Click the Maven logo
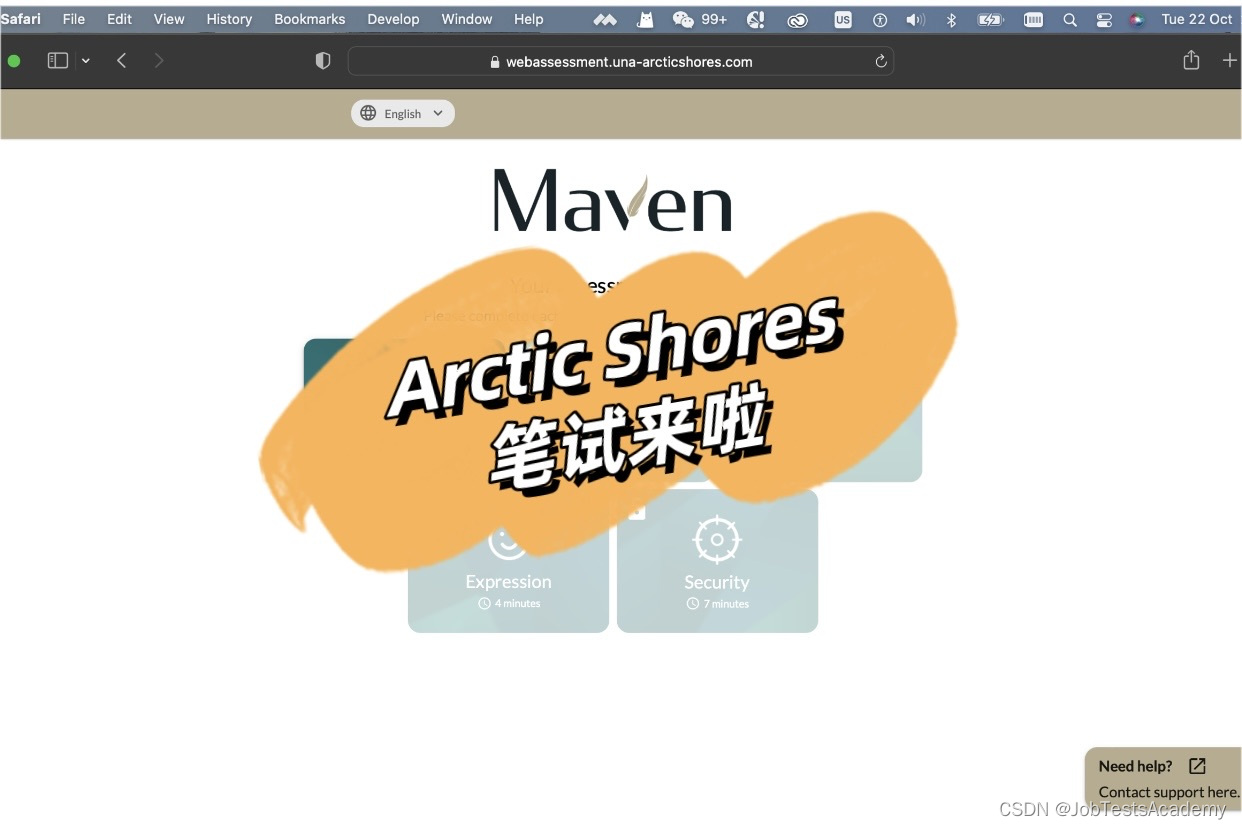1242x829 pixels. point(612,200)
